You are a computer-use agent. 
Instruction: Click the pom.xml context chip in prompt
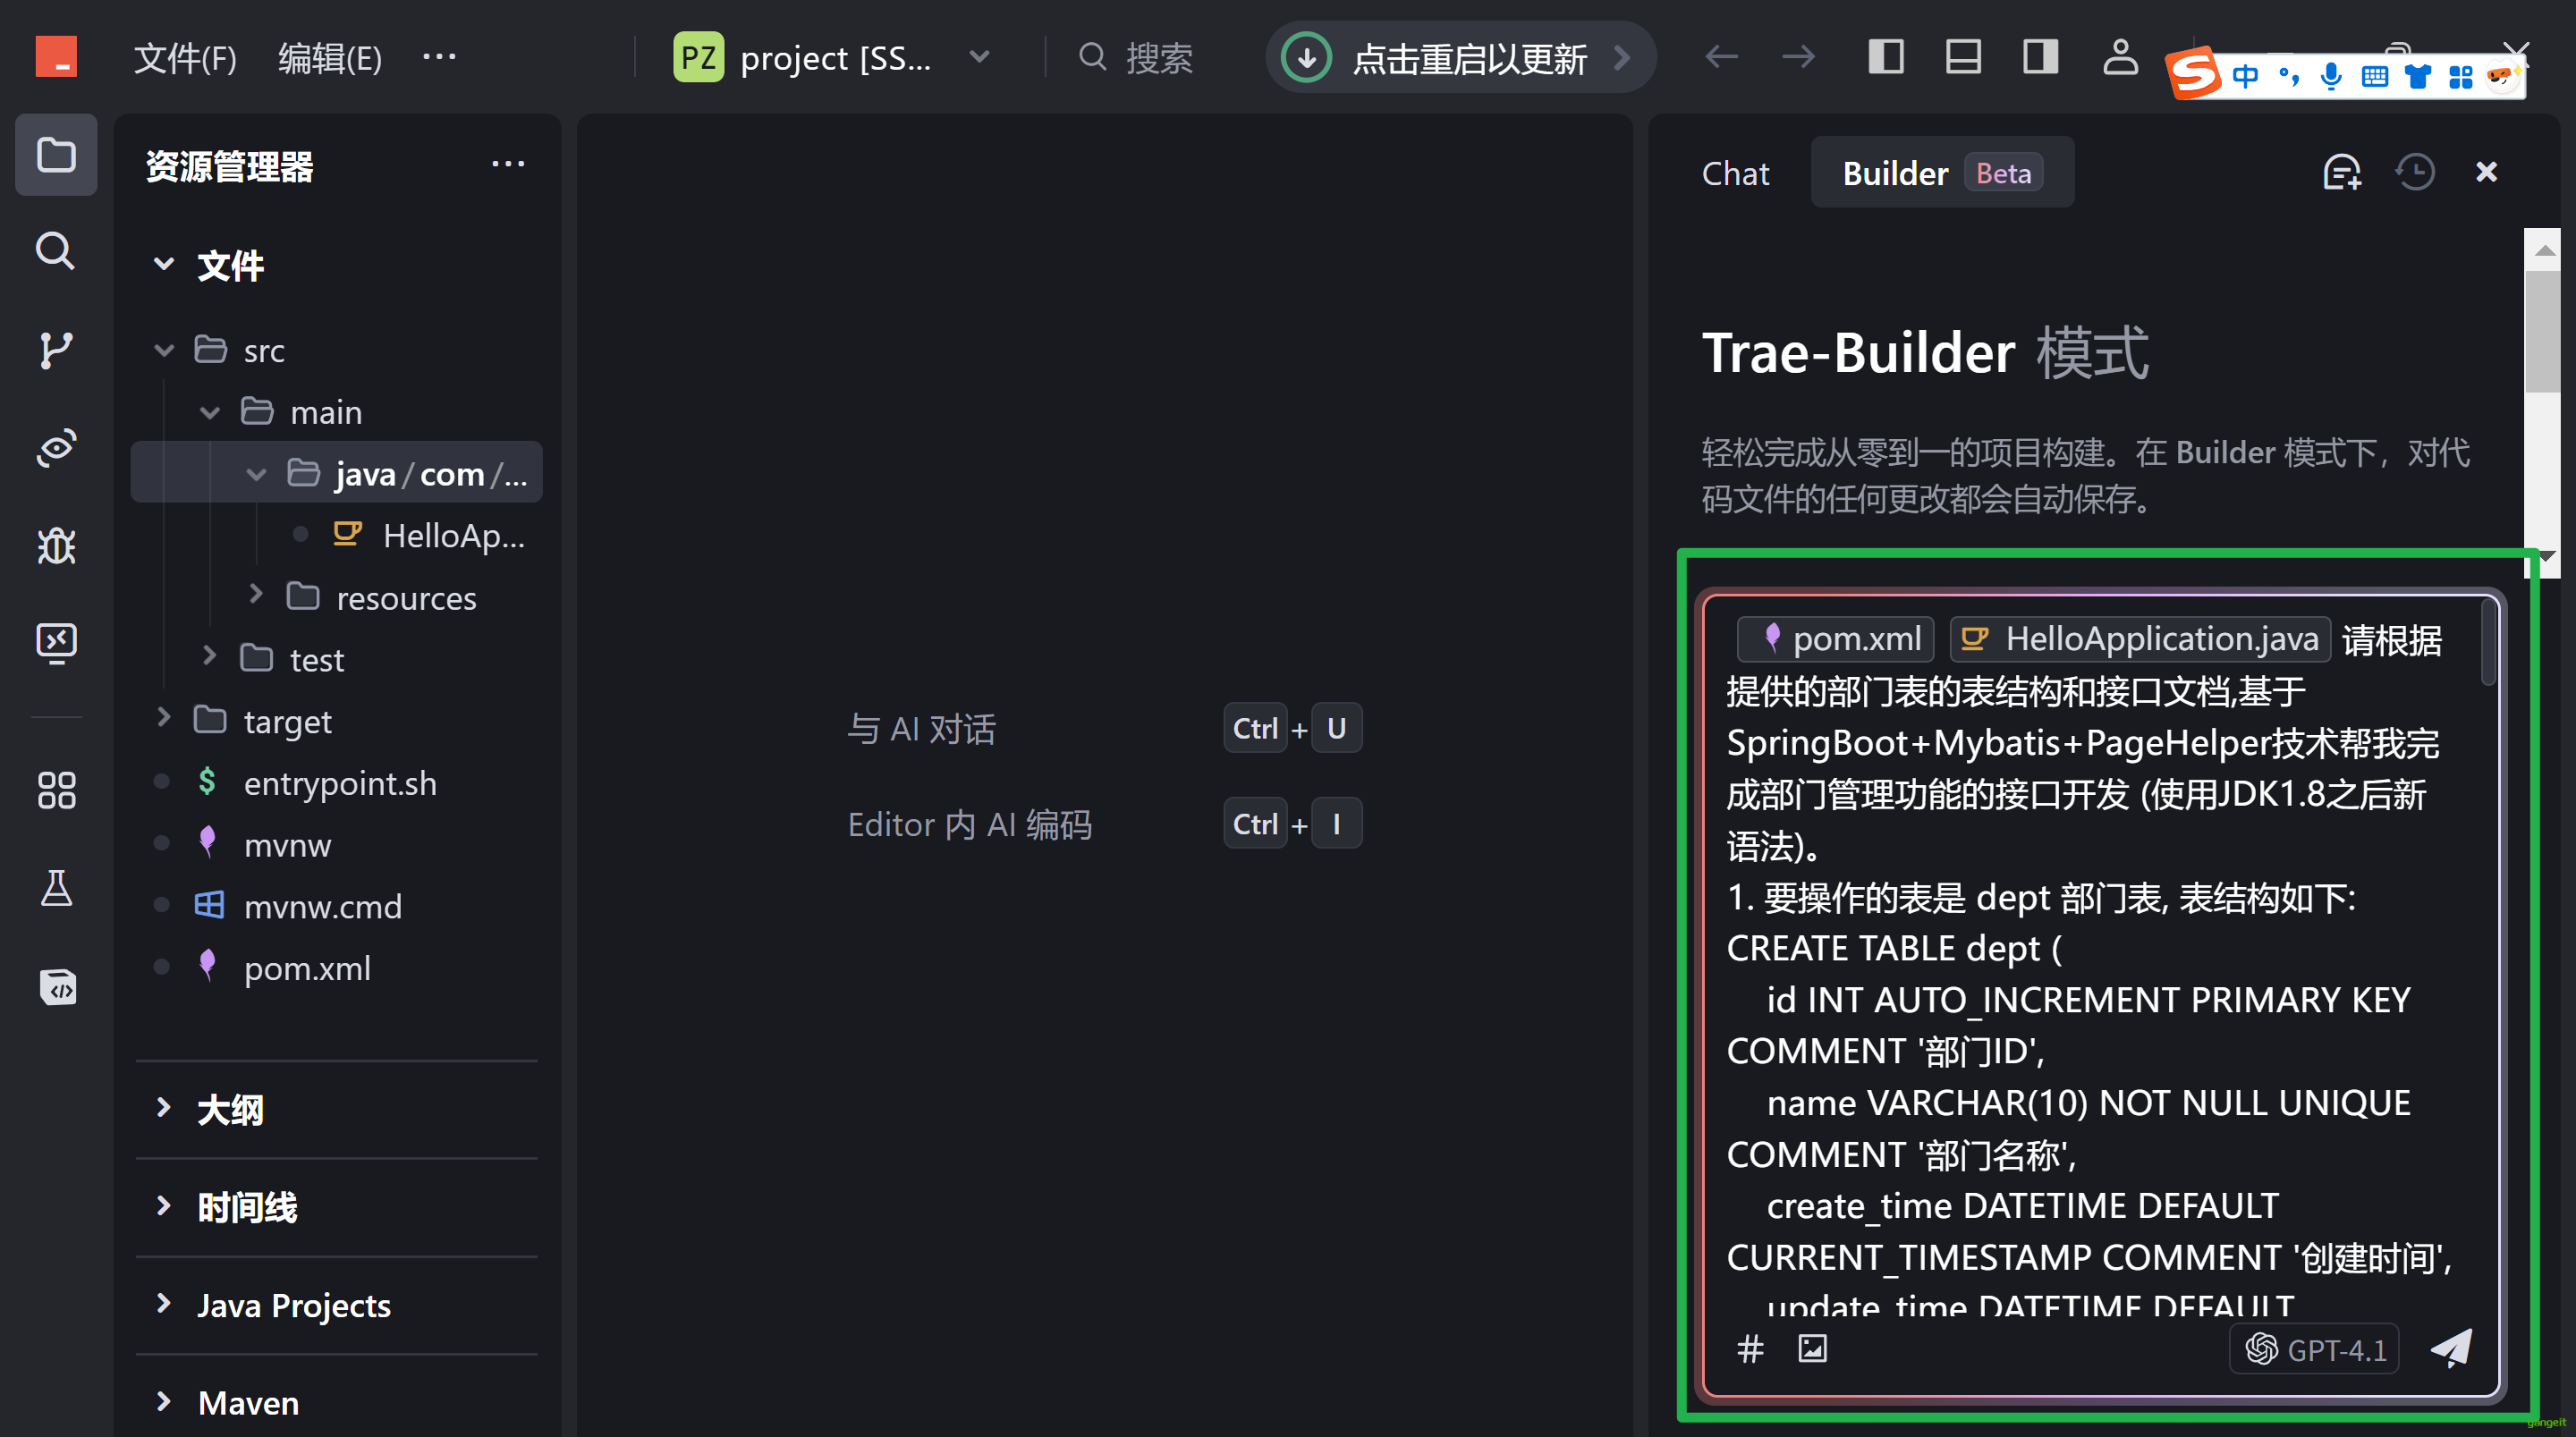point(1835,639)
